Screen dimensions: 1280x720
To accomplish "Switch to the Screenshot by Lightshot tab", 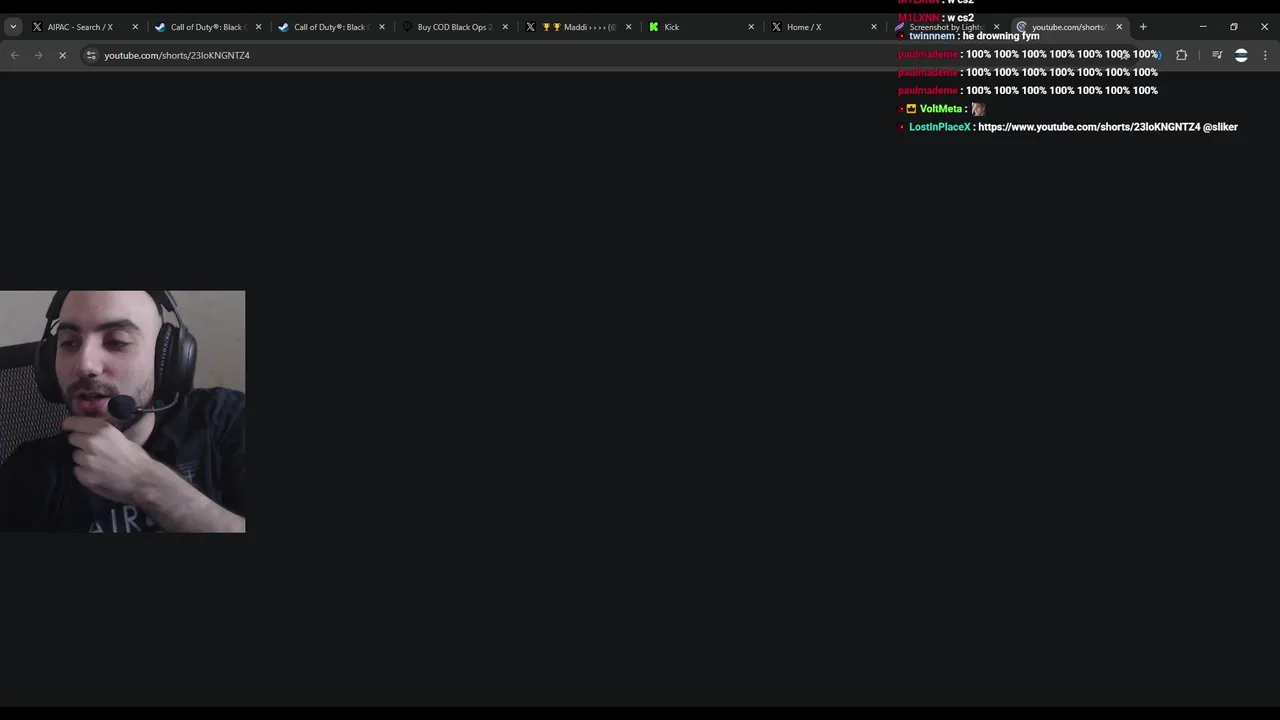I will tap(945, 27).
